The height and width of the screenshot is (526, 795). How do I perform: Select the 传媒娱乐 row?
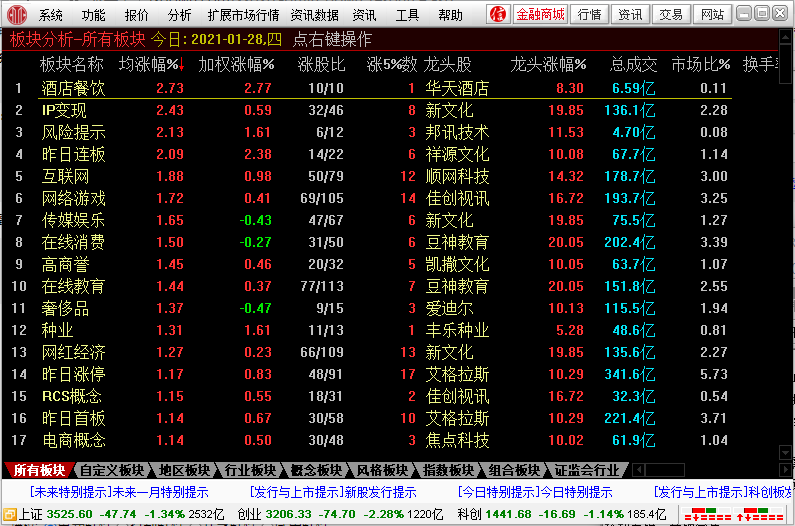click(x=370, y=220)
